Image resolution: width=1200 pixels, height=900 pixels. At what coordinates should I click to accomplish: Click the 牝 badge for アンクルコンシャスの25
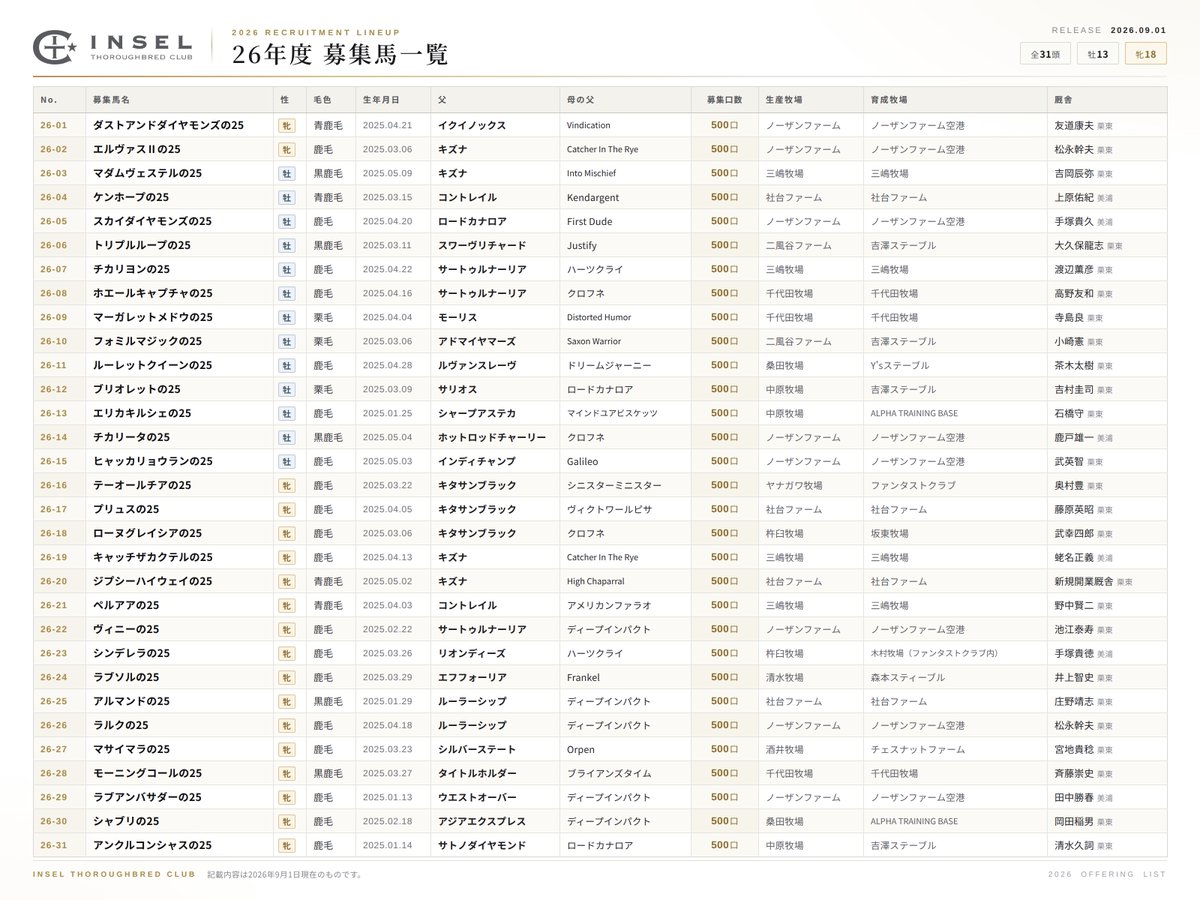pyautogui.click(x=287, y=846)
